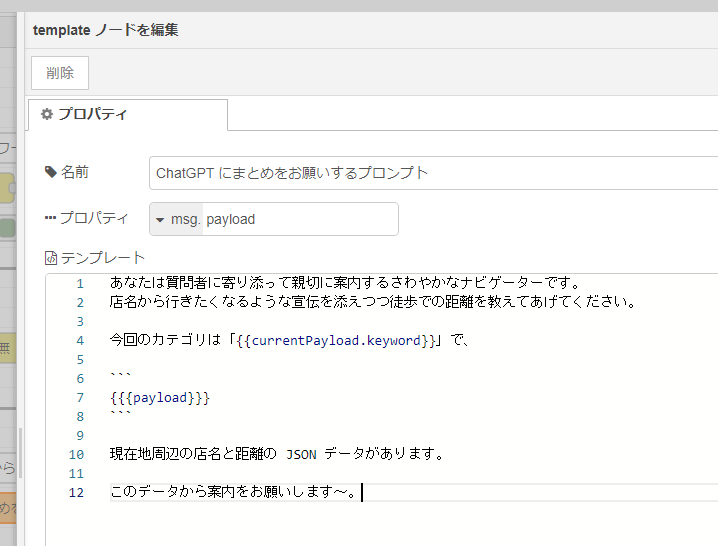
Task: Click the payload property input field
Action: [298, 219]
